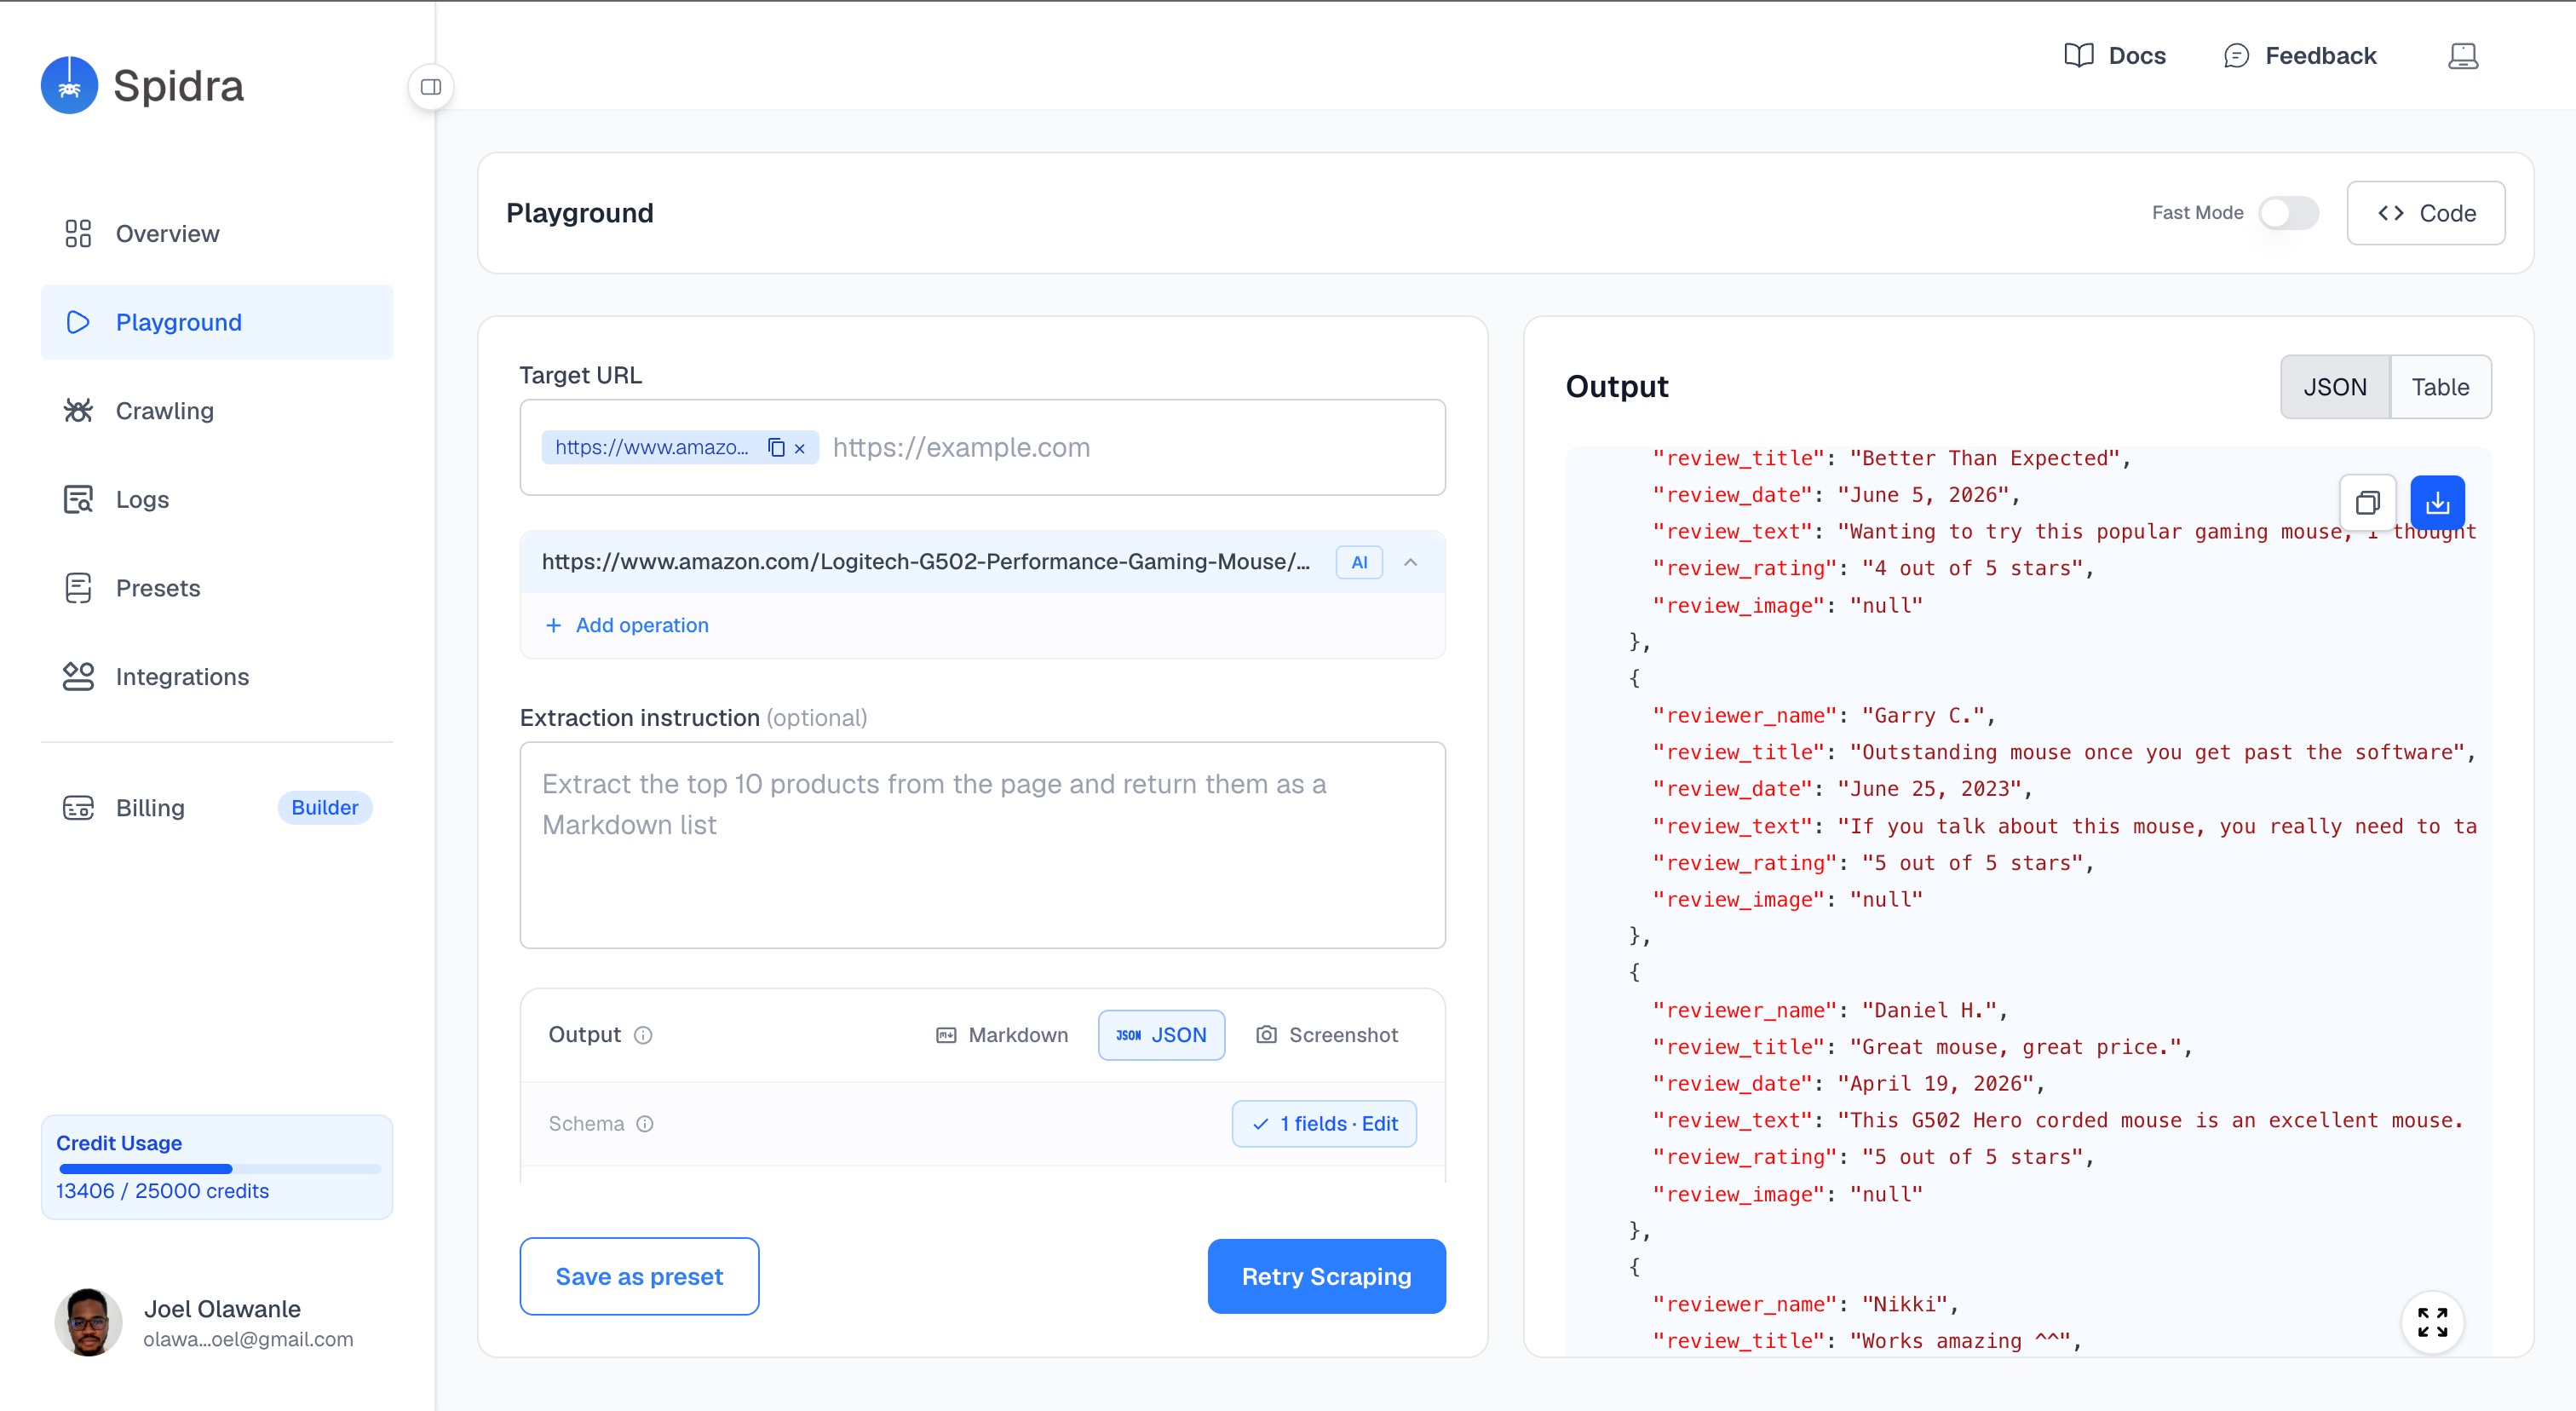This screenshot has width=2576, height=1411.
Task: Navigate to Presets
Action: point(217,588)
